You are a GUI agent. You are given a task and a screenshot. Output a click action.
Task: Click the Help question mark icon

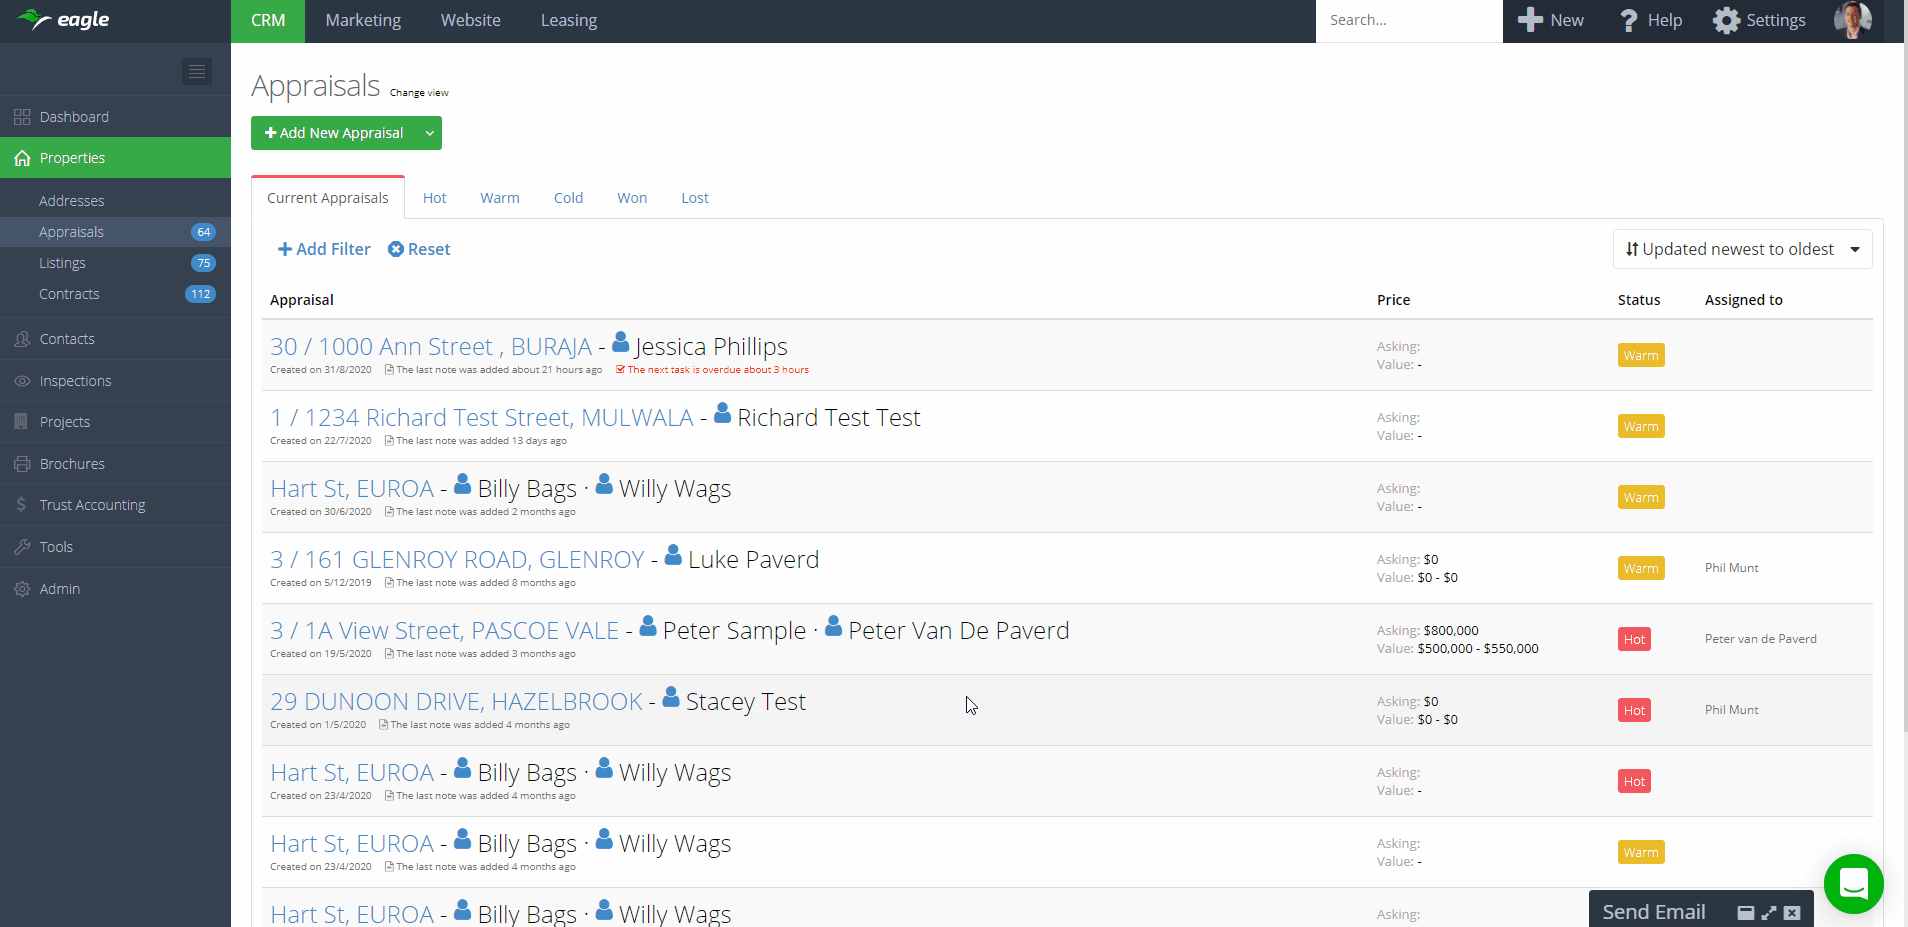[x=1628, y=20]
